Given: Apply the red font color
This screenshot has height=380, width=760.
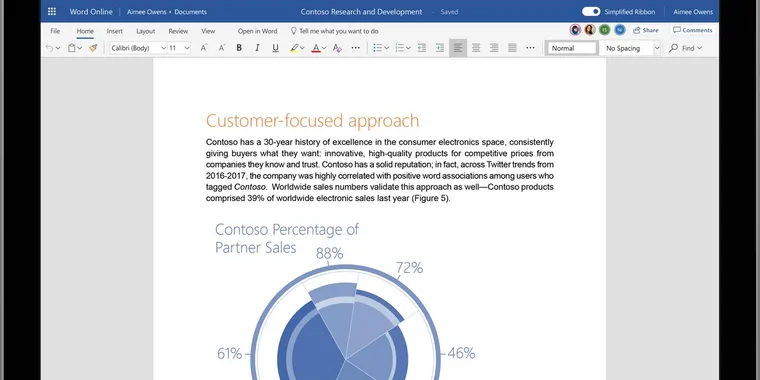Looking at the screenshot, I should click(x=316, y=48).
